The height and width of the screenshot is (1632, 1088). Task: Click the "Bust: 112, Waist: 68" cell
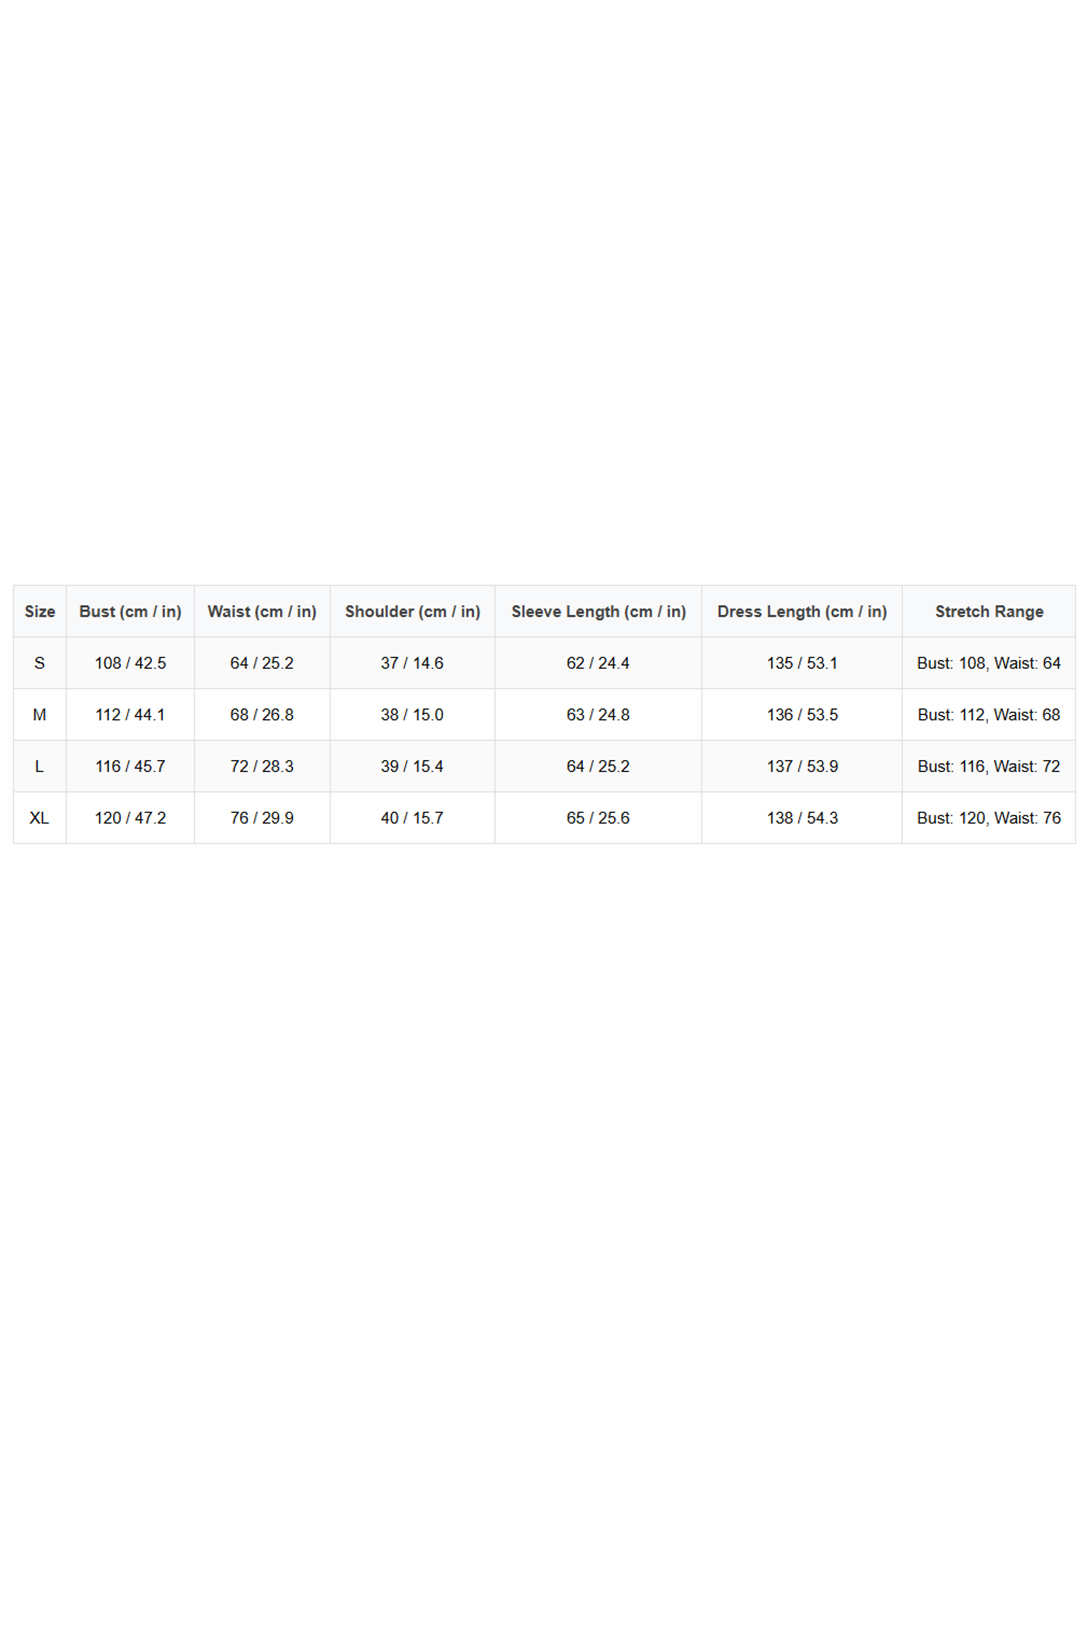point(989,715)
